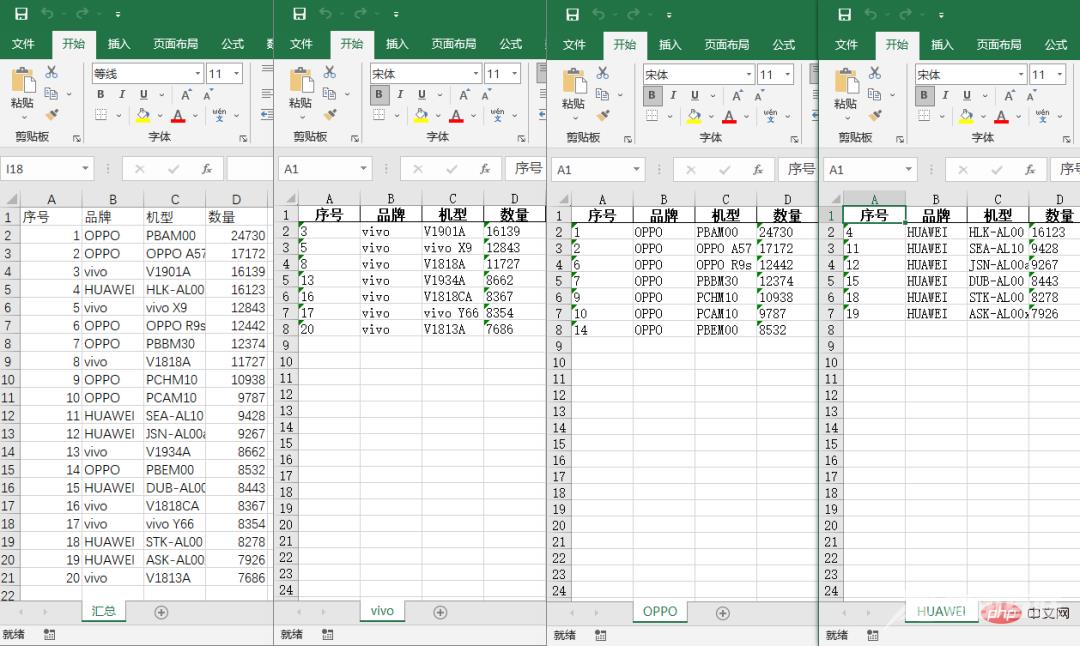This screenshot has width=1080, height=646.
Task: Toggle Bold formatting in the 汇总 workbook
Action: click(x=99, y=93)
